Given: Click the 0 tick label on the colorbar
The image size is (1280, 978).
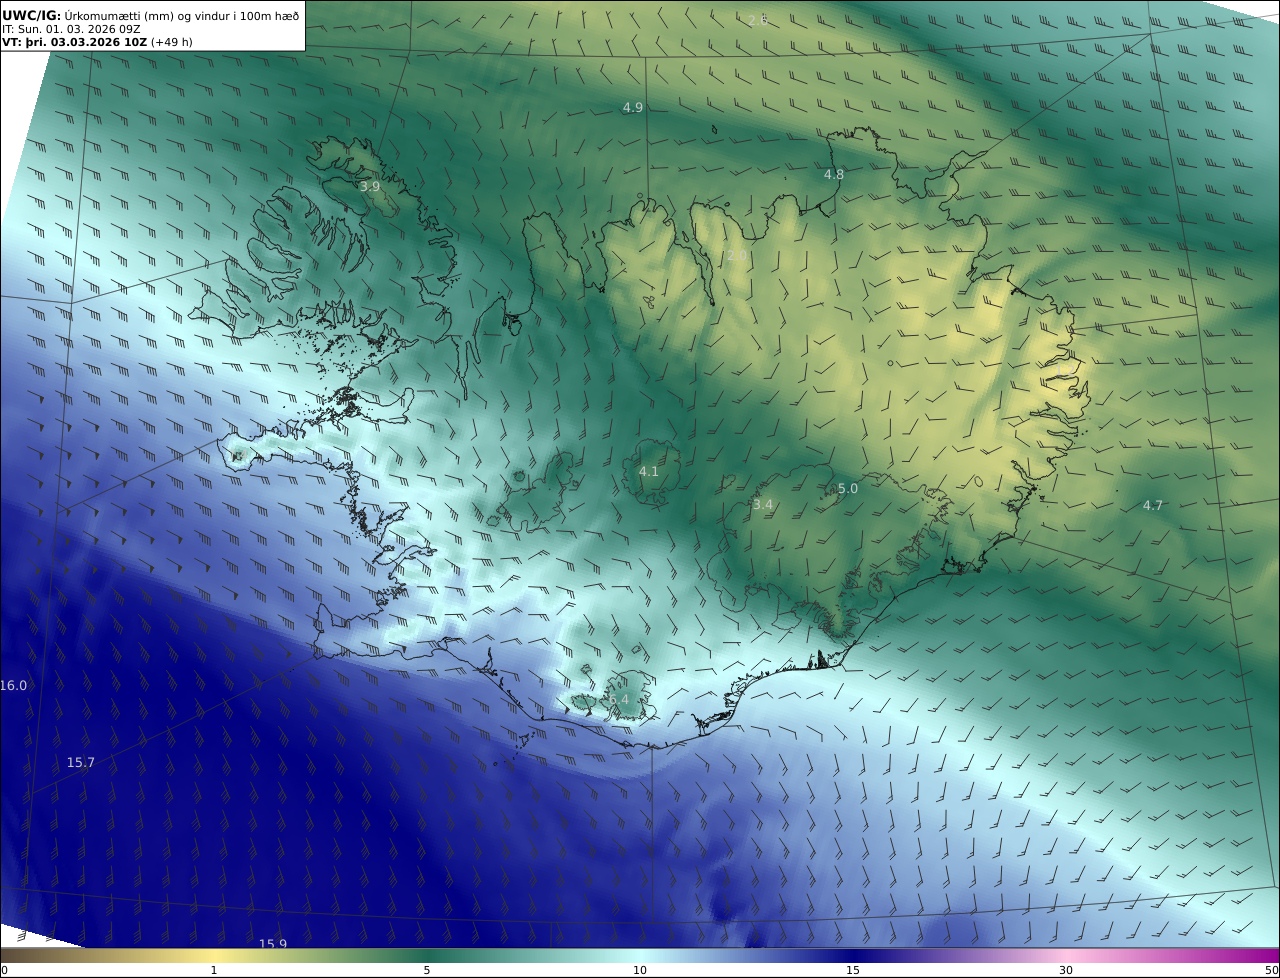Looking at the screenshot, I should pos(4,970).
